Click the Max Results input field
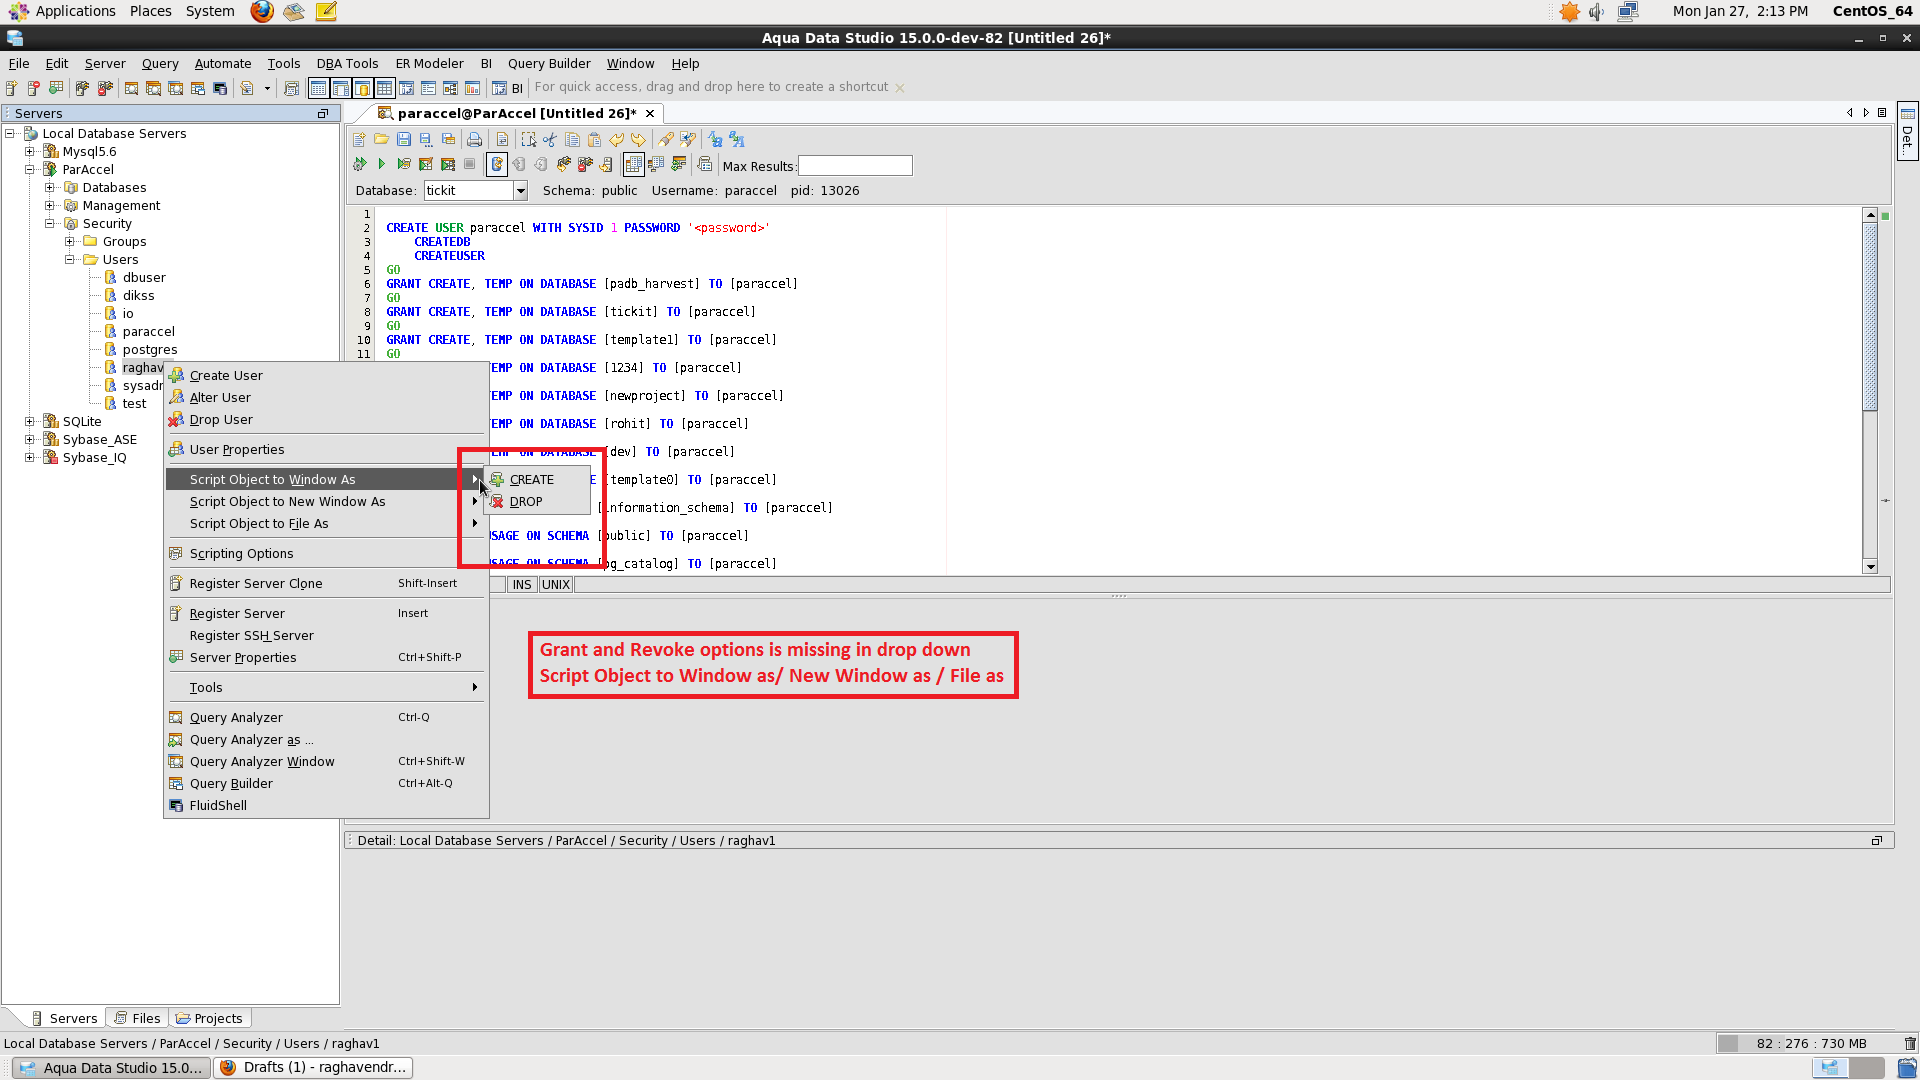Image resolution: width=1920 pixels, height=1080 pixels. 855,165
